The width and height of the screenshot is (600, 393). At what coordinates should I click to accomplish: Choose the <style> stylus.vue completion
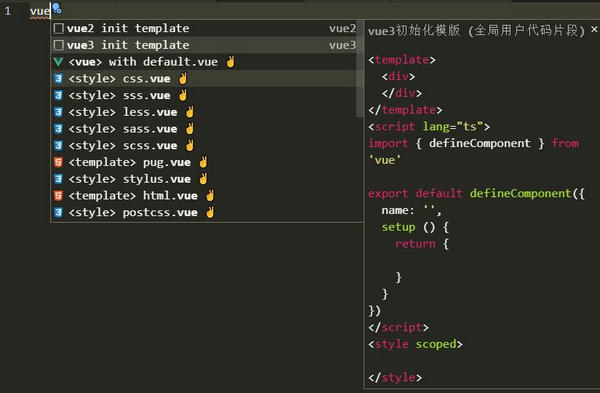(x=207, y=179)
